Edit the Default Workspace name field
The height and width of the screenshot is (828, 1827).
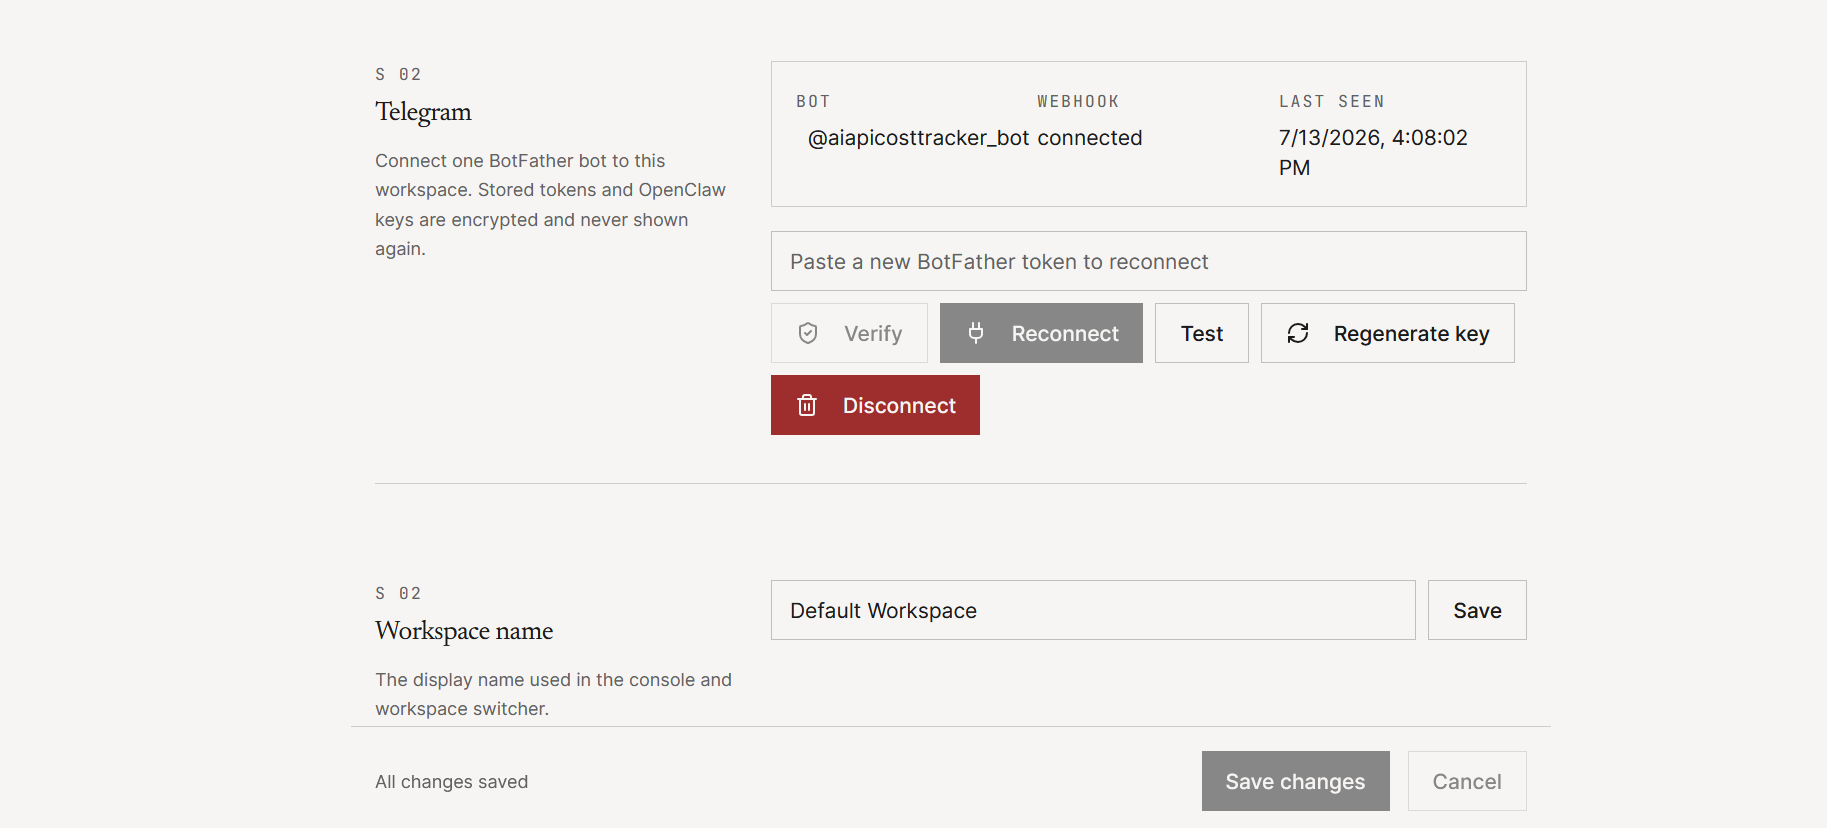1093,610
